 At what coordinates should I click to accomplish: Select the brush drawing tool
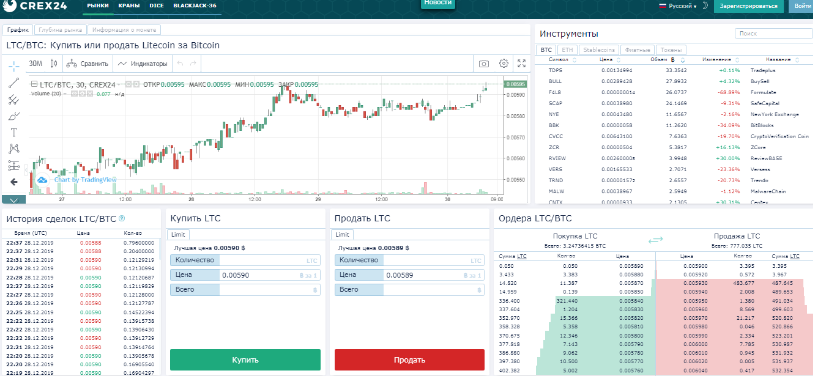(x=14, y=116)
